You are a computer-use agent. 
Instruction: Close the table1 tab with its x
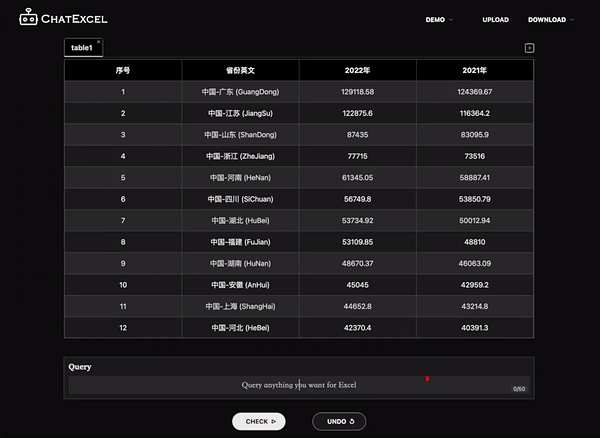pyautogui.click(x=98, y=42)
